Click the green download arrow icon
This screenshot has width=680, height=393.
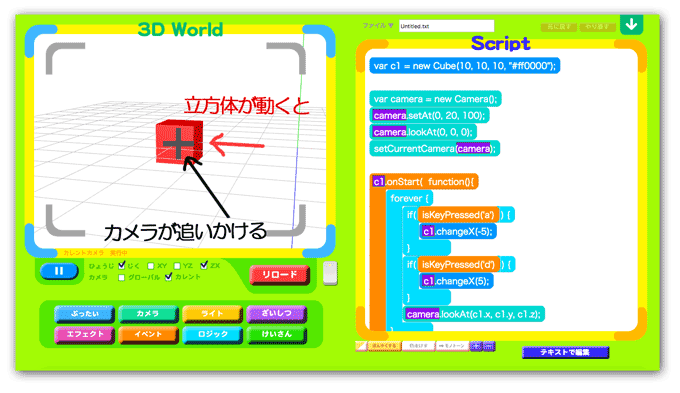click(631, 24)
